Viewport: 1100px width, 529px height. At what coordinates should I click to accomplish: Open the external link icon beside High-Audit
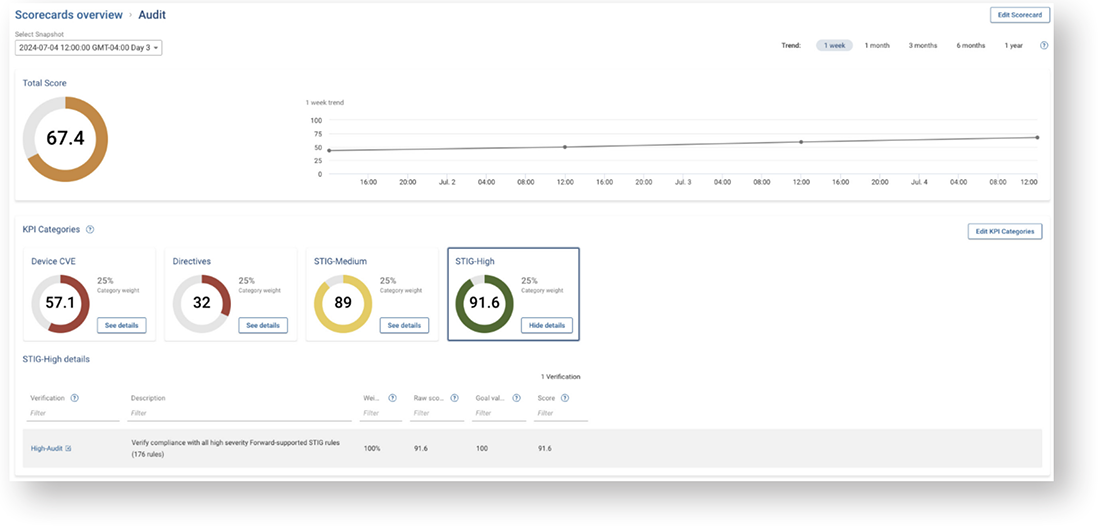point(68,448)
